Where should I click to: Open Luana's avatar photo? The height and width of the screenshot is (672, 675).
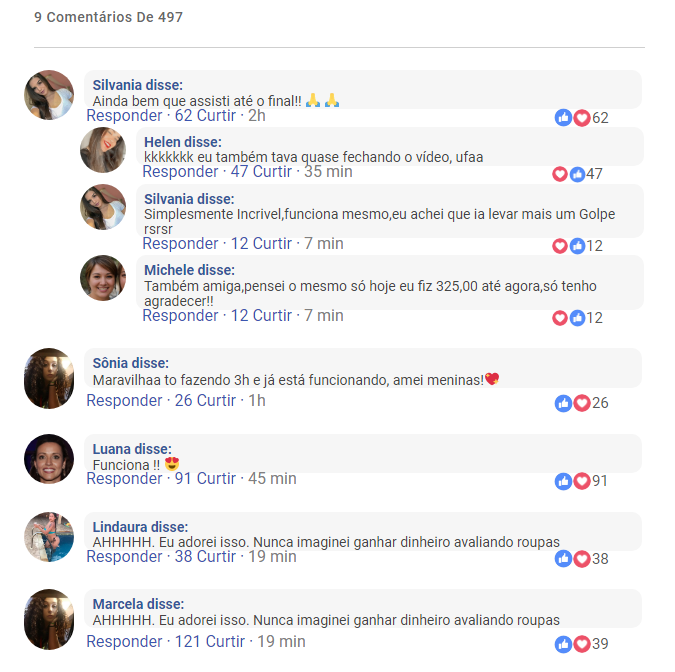pyautogui.click(x=49, y=459)
